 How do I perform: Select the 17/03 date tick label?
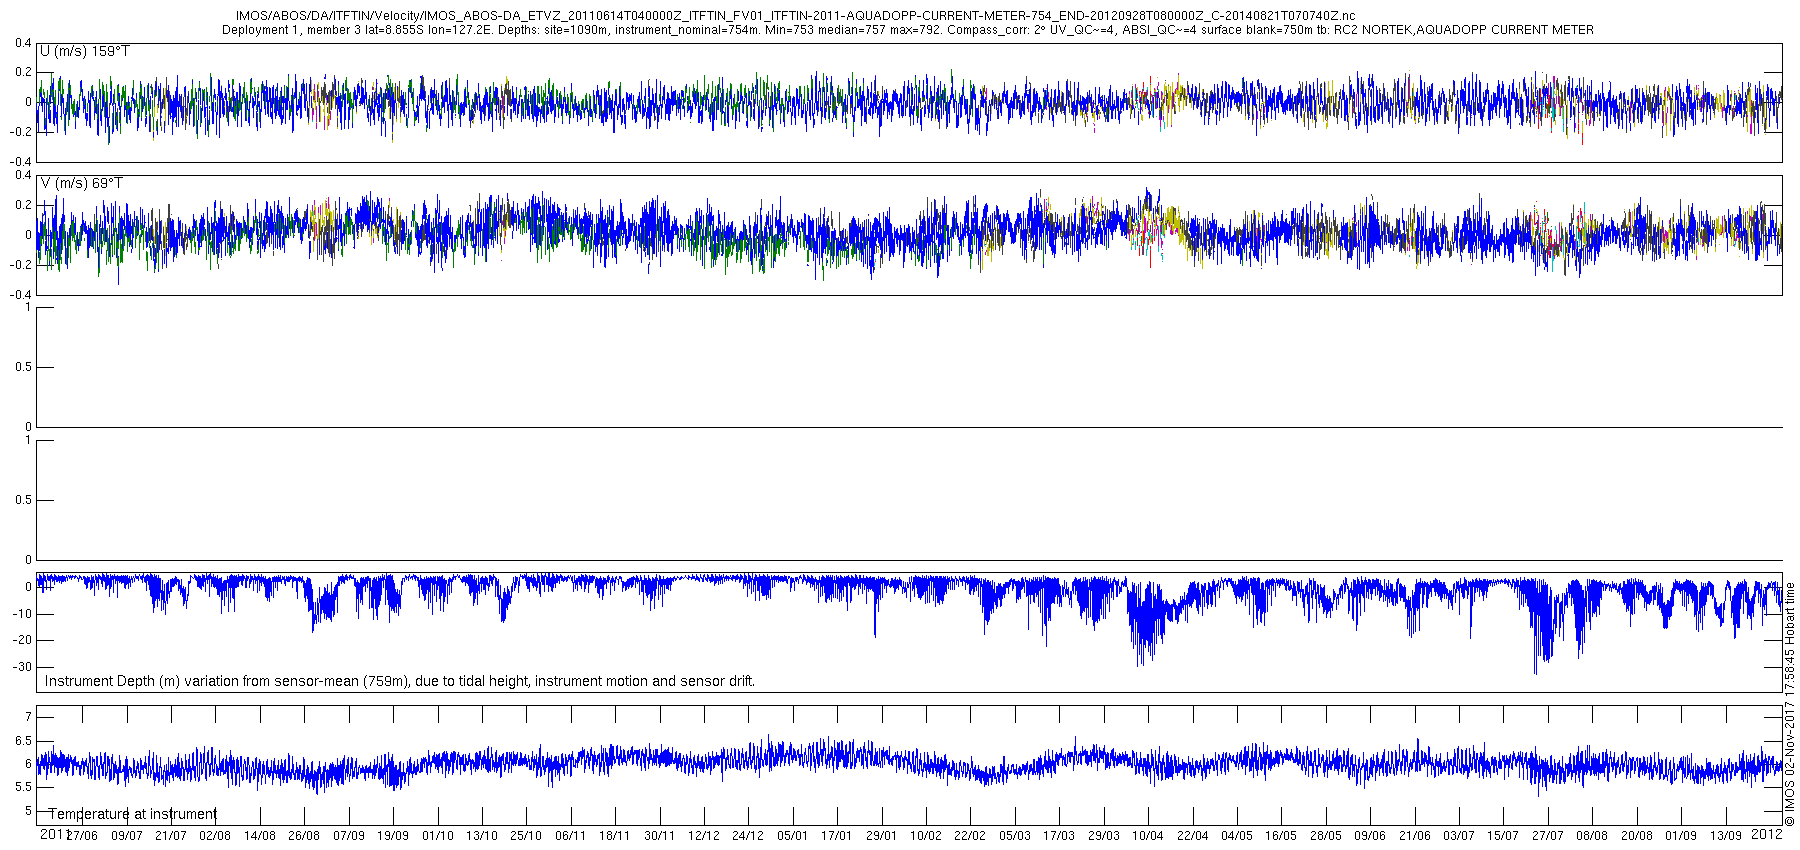click(x=1059, y=836)
